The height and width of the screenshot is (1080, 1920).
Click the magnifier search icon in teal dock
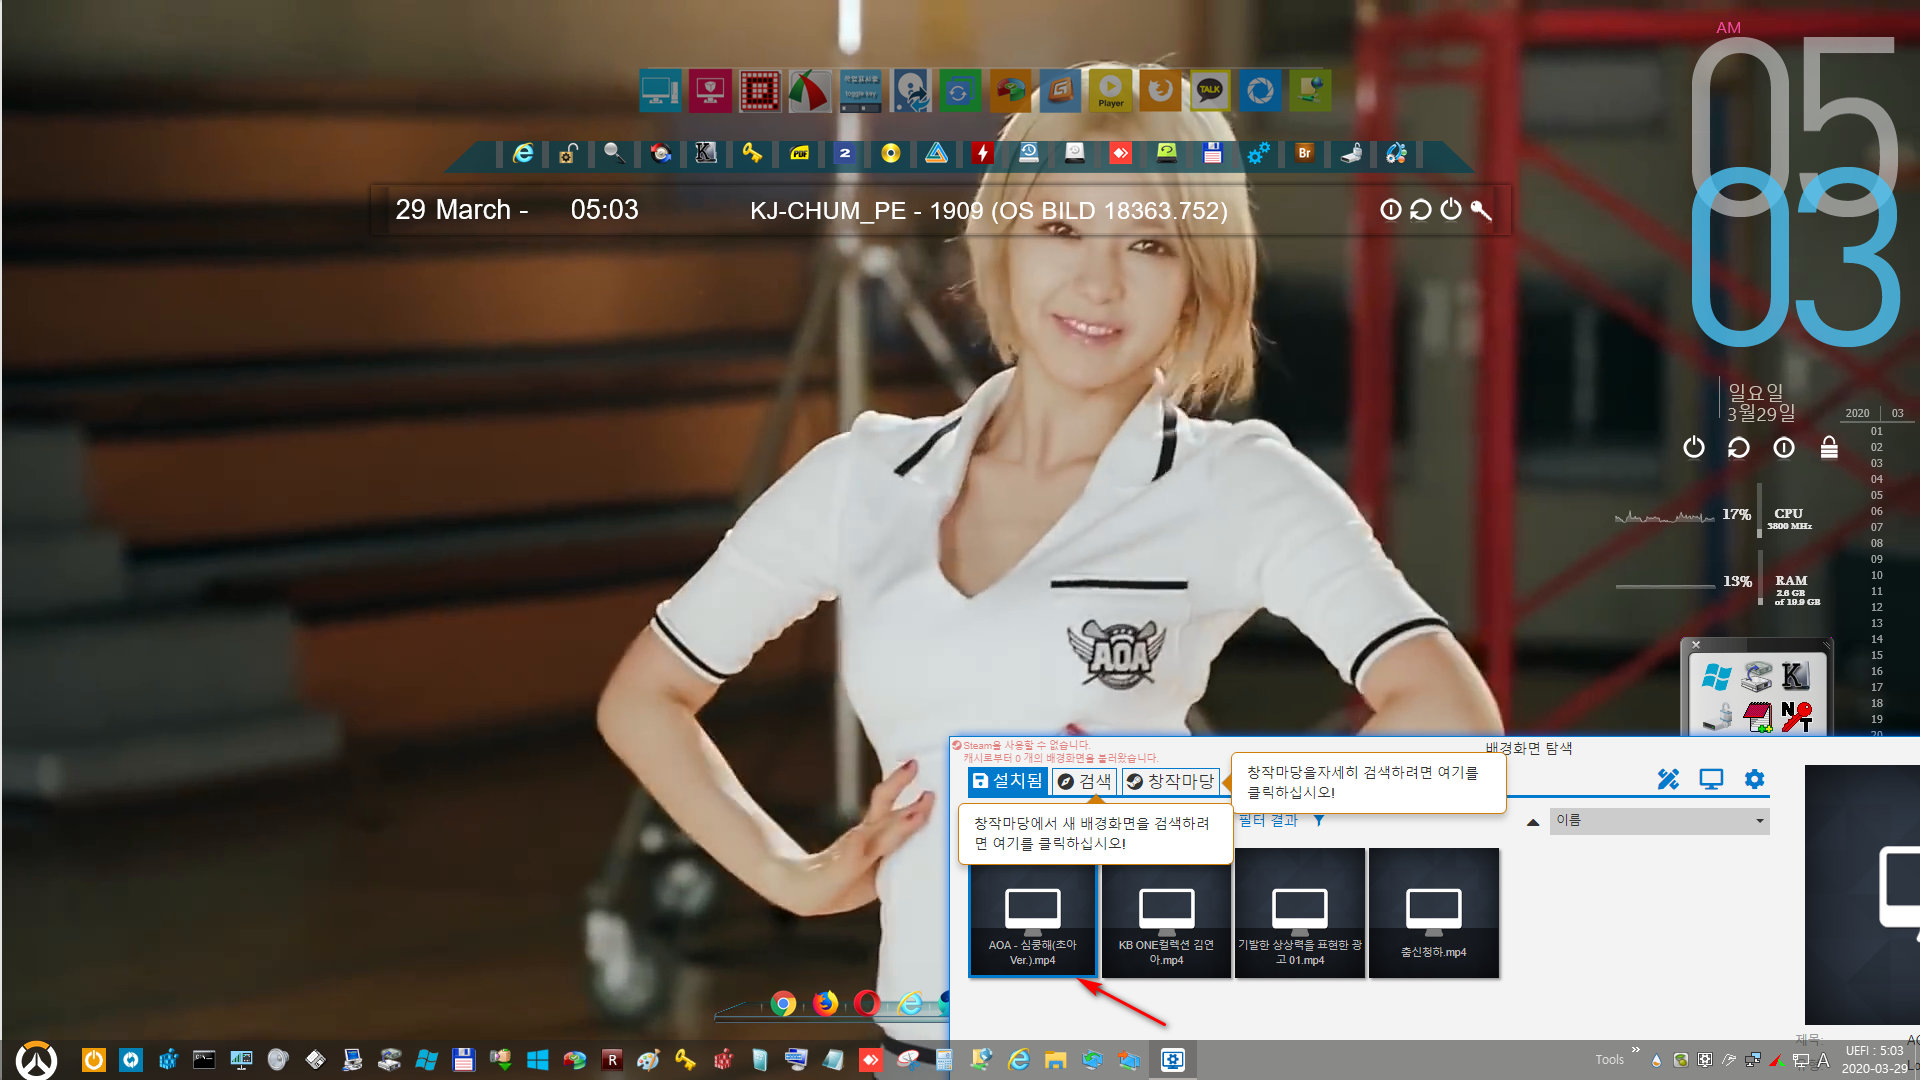tap(614, 153)
